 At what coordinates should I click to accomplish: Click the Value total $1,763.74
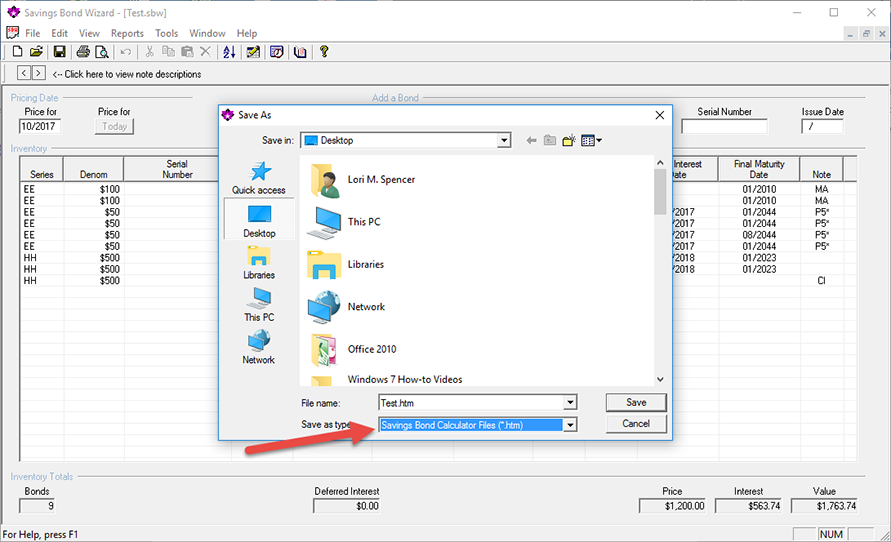(824, 506)
